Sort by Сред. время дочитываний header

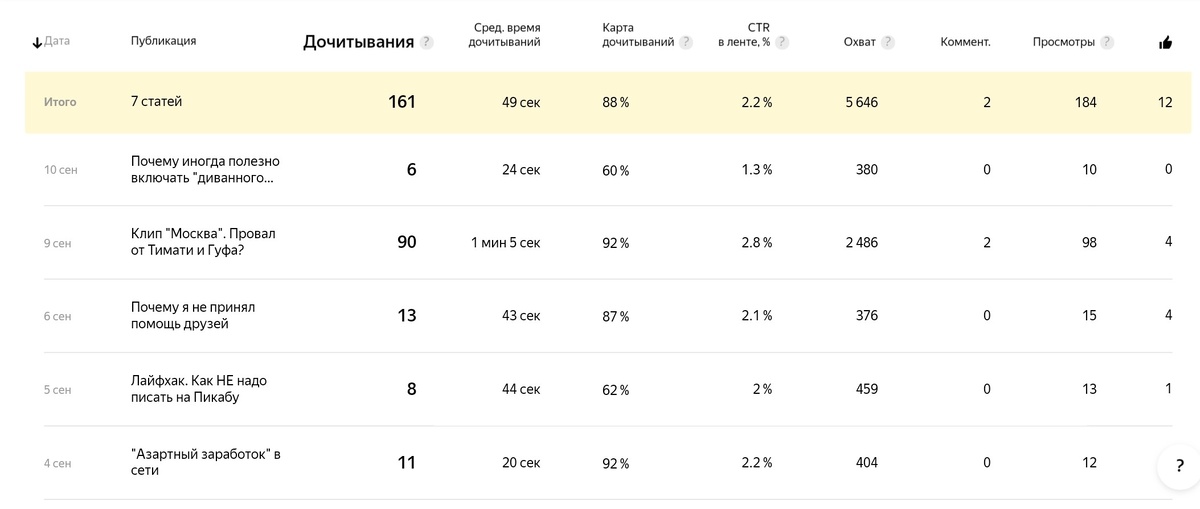point(507,35)
